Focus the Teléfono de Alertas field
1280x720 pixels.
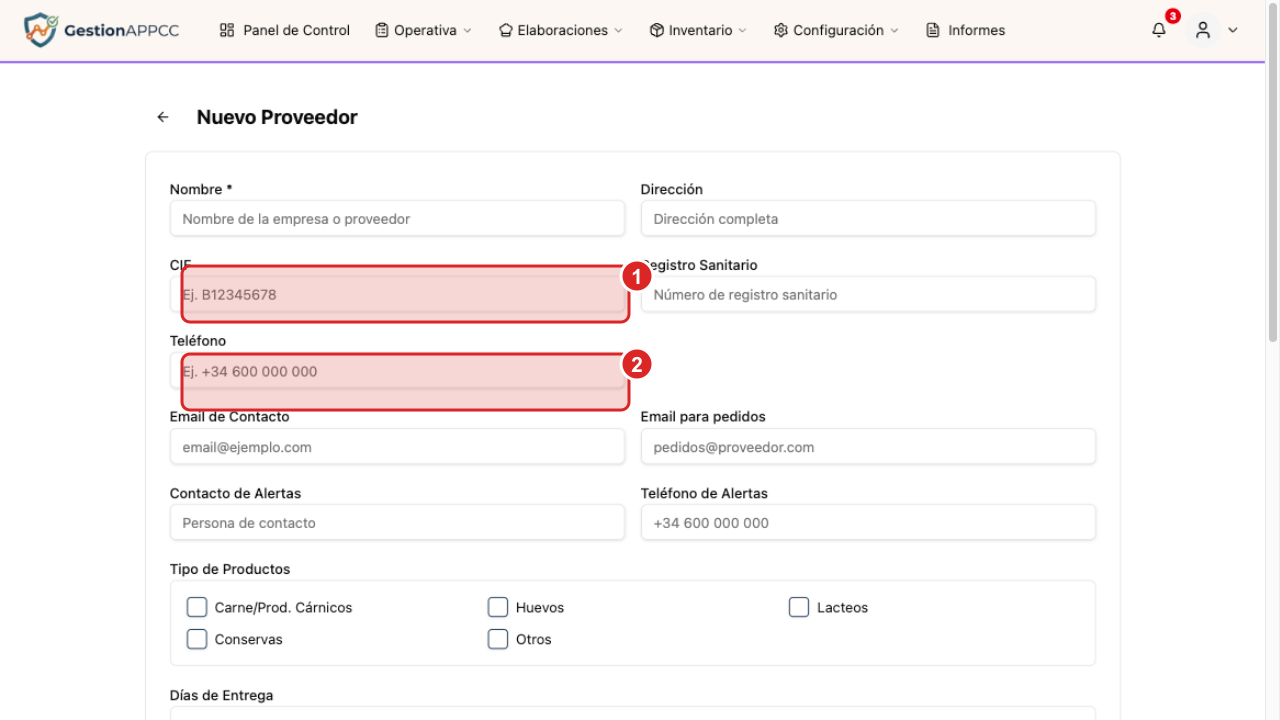pos(868,523)
